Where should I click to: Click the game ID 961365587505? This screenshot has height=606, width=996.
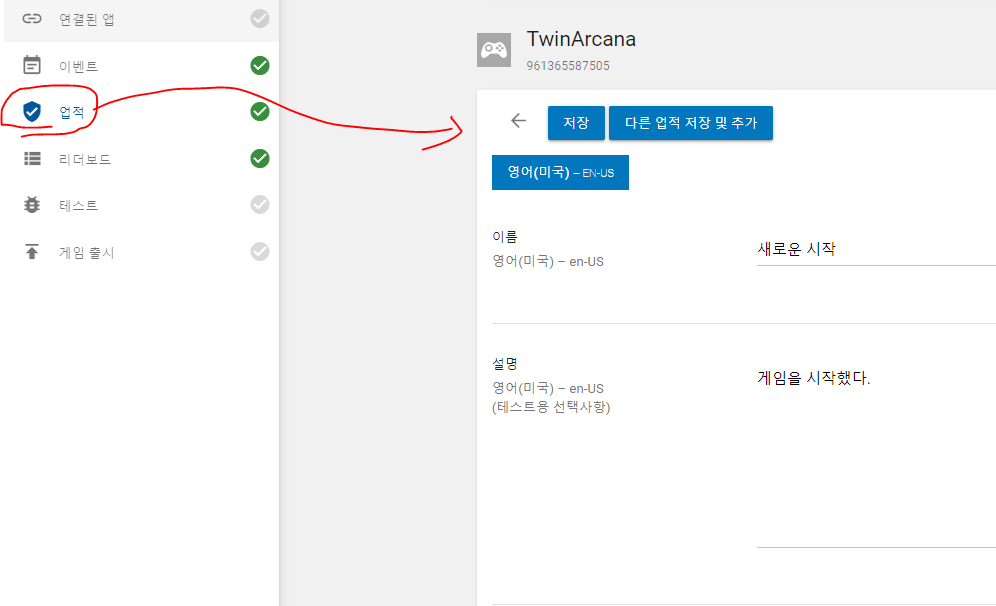pyautogui.click(x=567, y=66)
